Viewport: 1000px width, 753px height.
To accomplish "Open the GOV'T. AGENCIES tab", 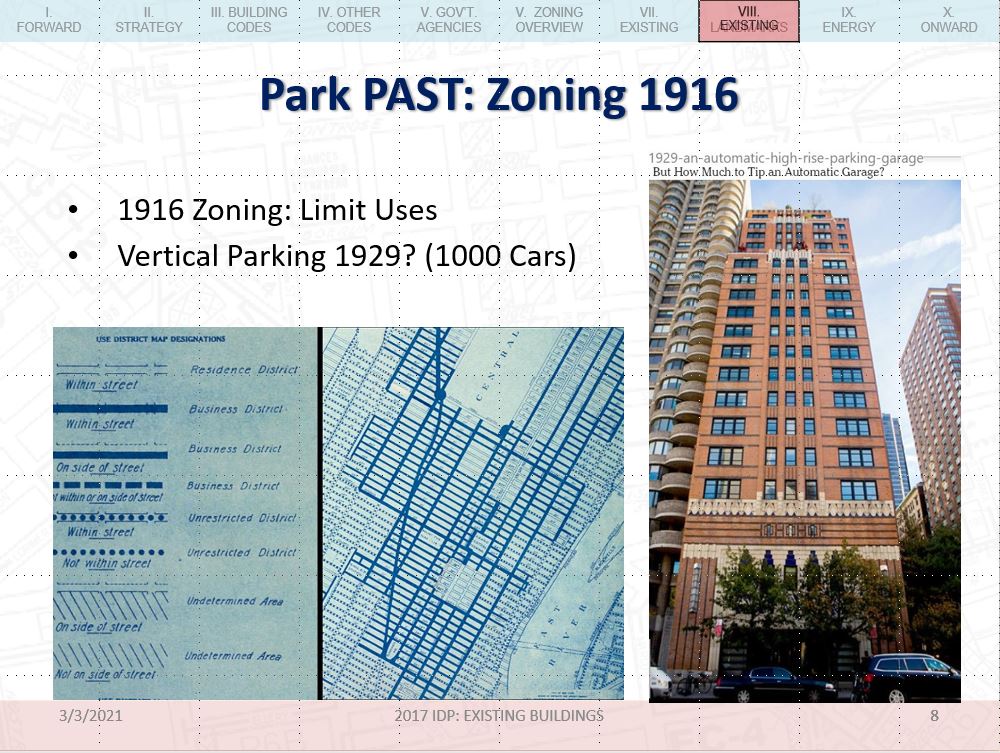I will click(x=449, y=20).
